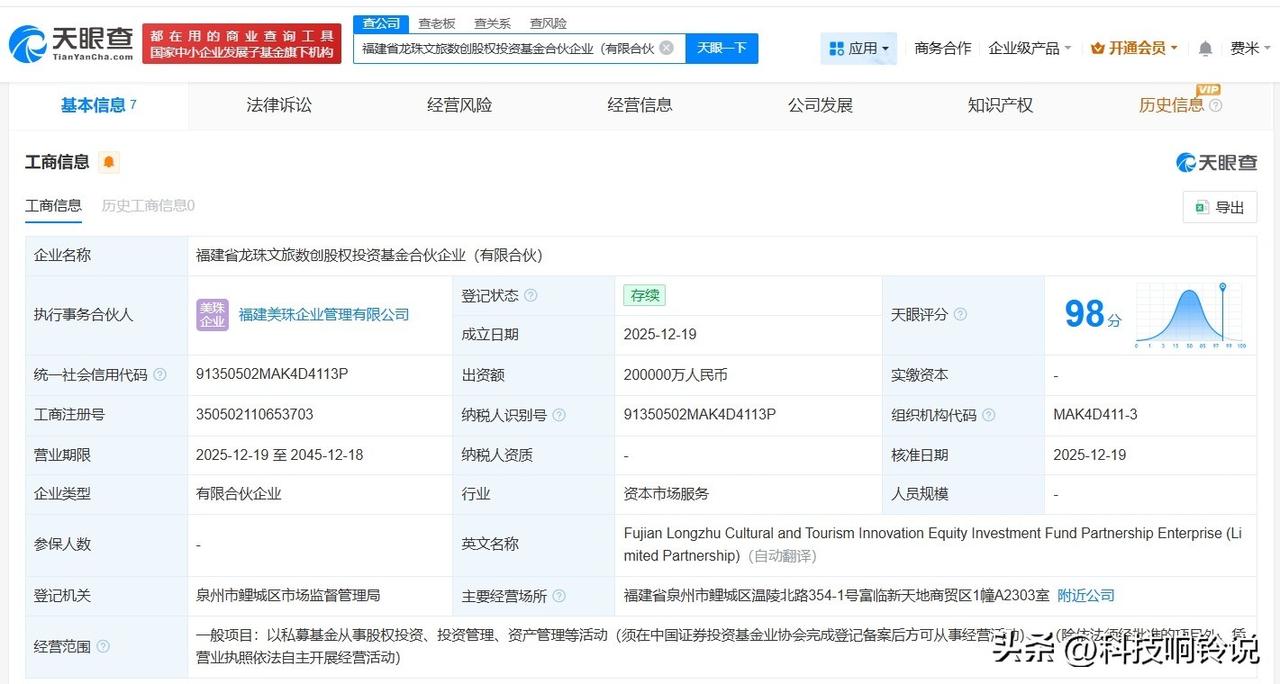Viewport: 1280px width, 684px height.
Task: Open the 附近公司 link
Action: tap(1086, 595)
